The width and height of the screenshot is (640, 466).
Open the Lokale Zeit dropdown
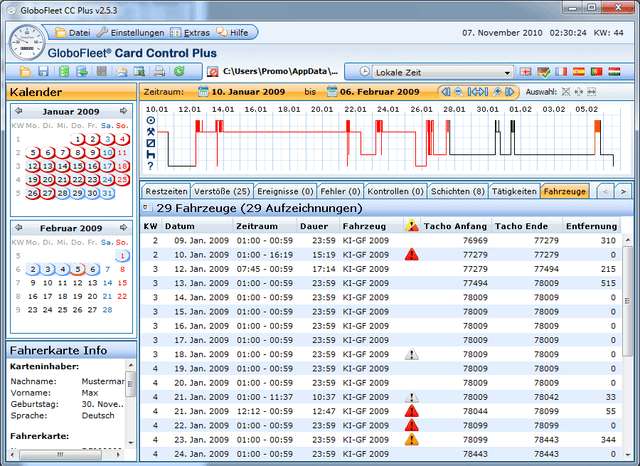tap(442, 72)
